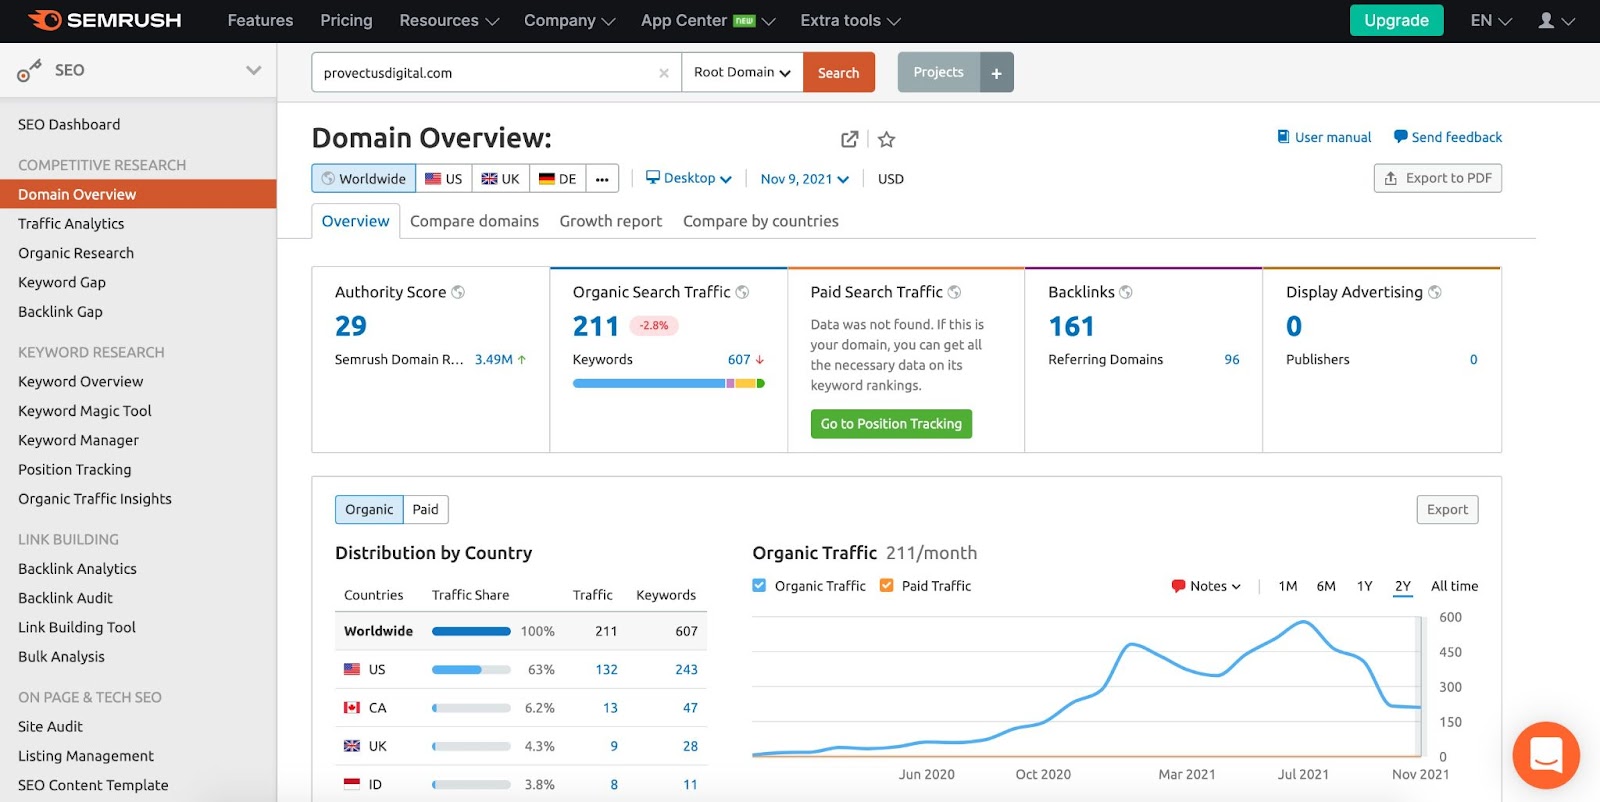Switch distribution to Organic

369,510
